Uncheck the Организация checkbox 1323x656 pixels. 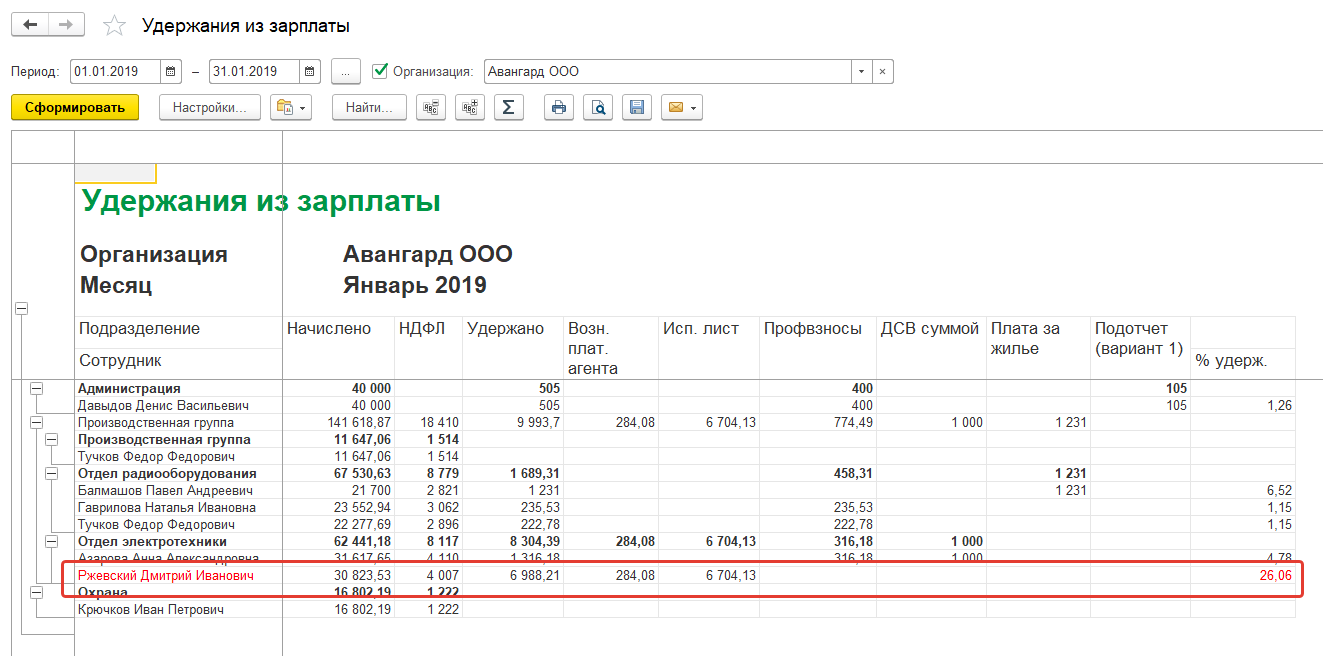click(380, 71)
